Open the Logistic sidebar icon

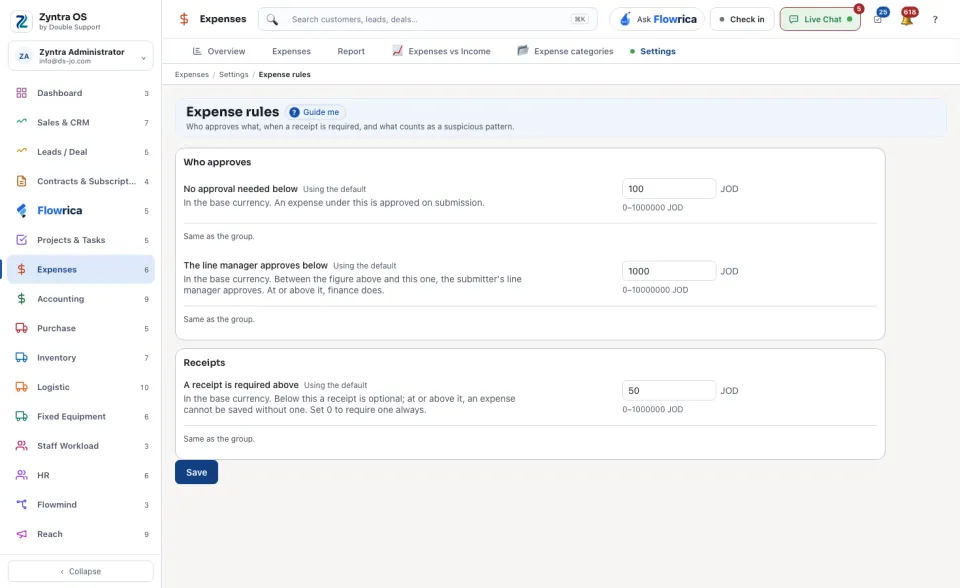[21, 387]
